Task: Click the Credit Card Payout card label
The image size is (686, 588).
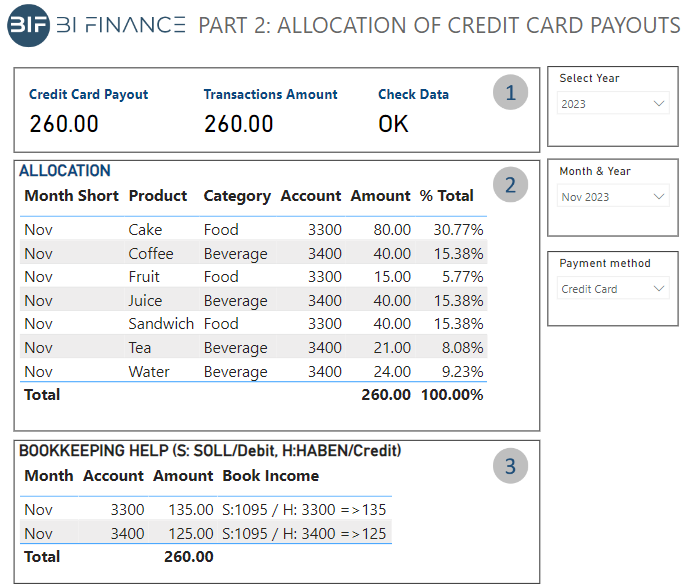Action: tap(88, 94)
